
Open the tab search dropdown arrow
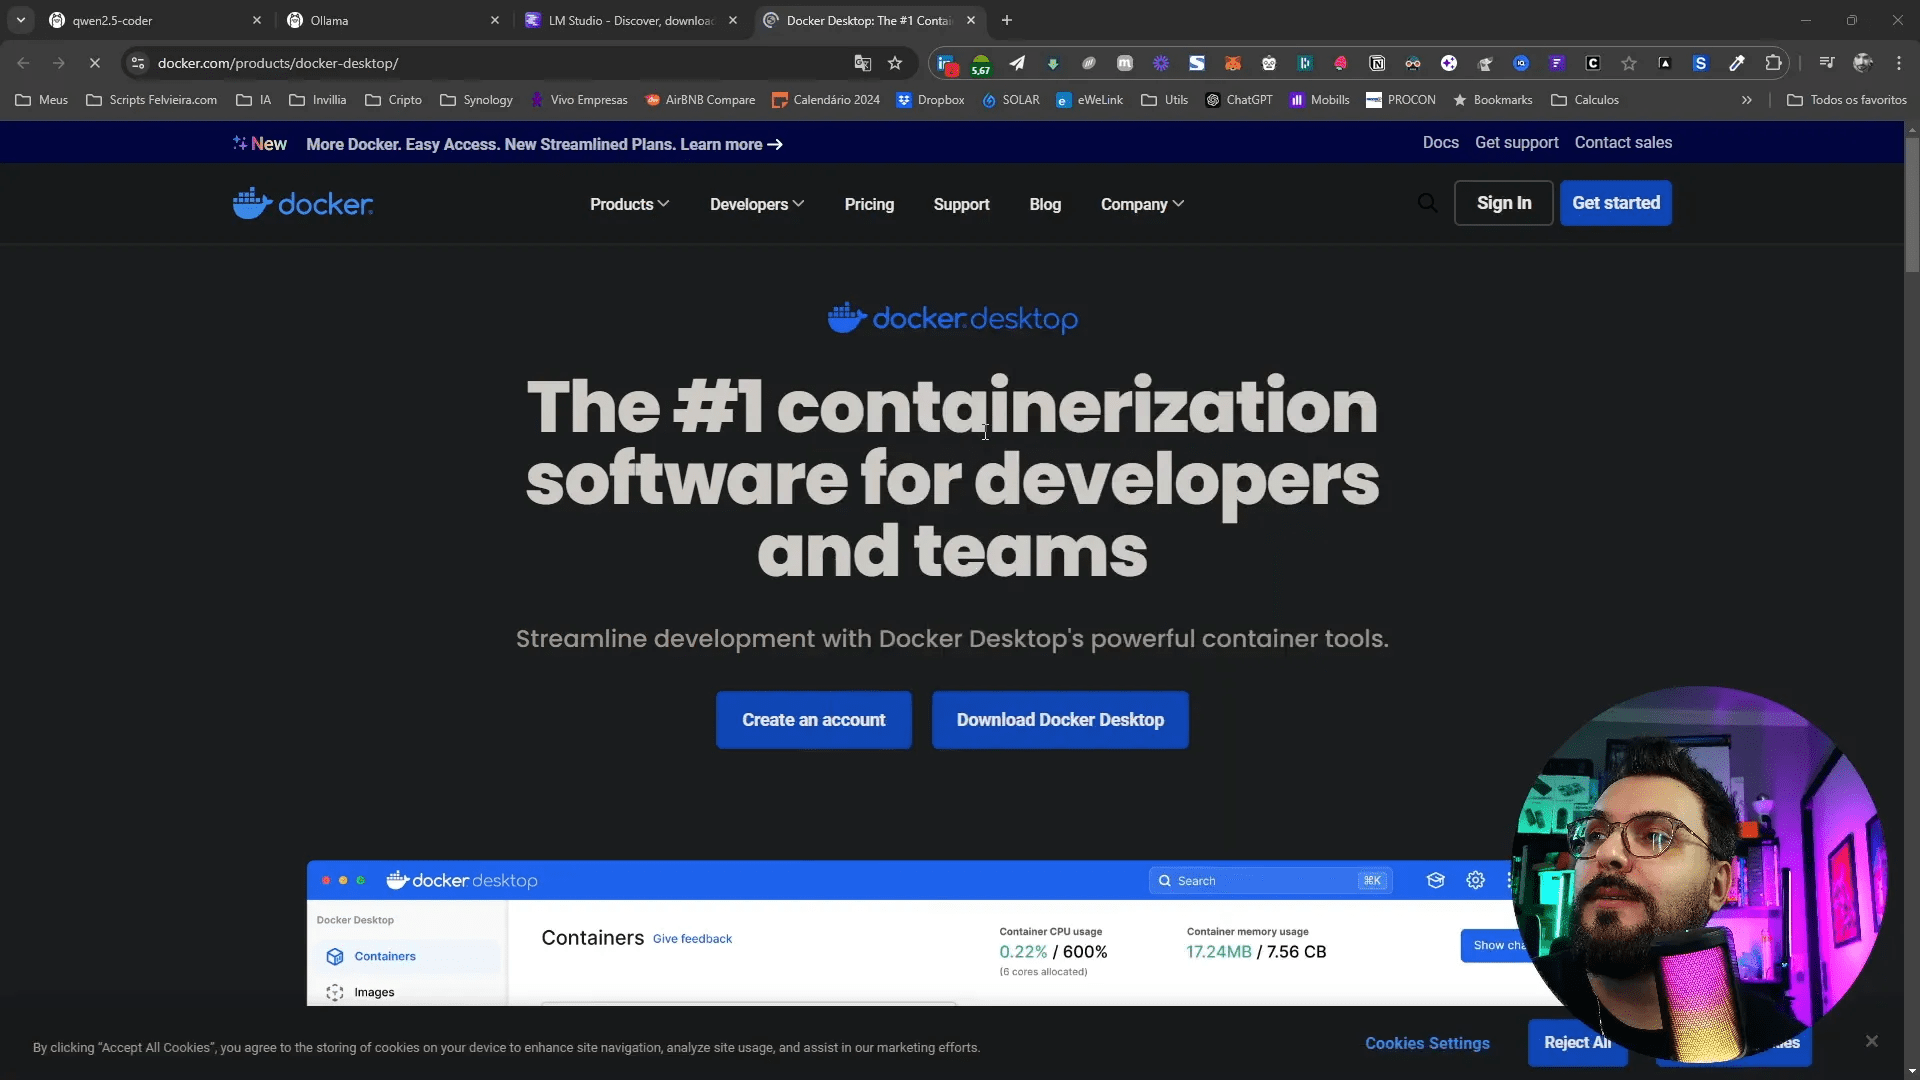tap(20, 20)
